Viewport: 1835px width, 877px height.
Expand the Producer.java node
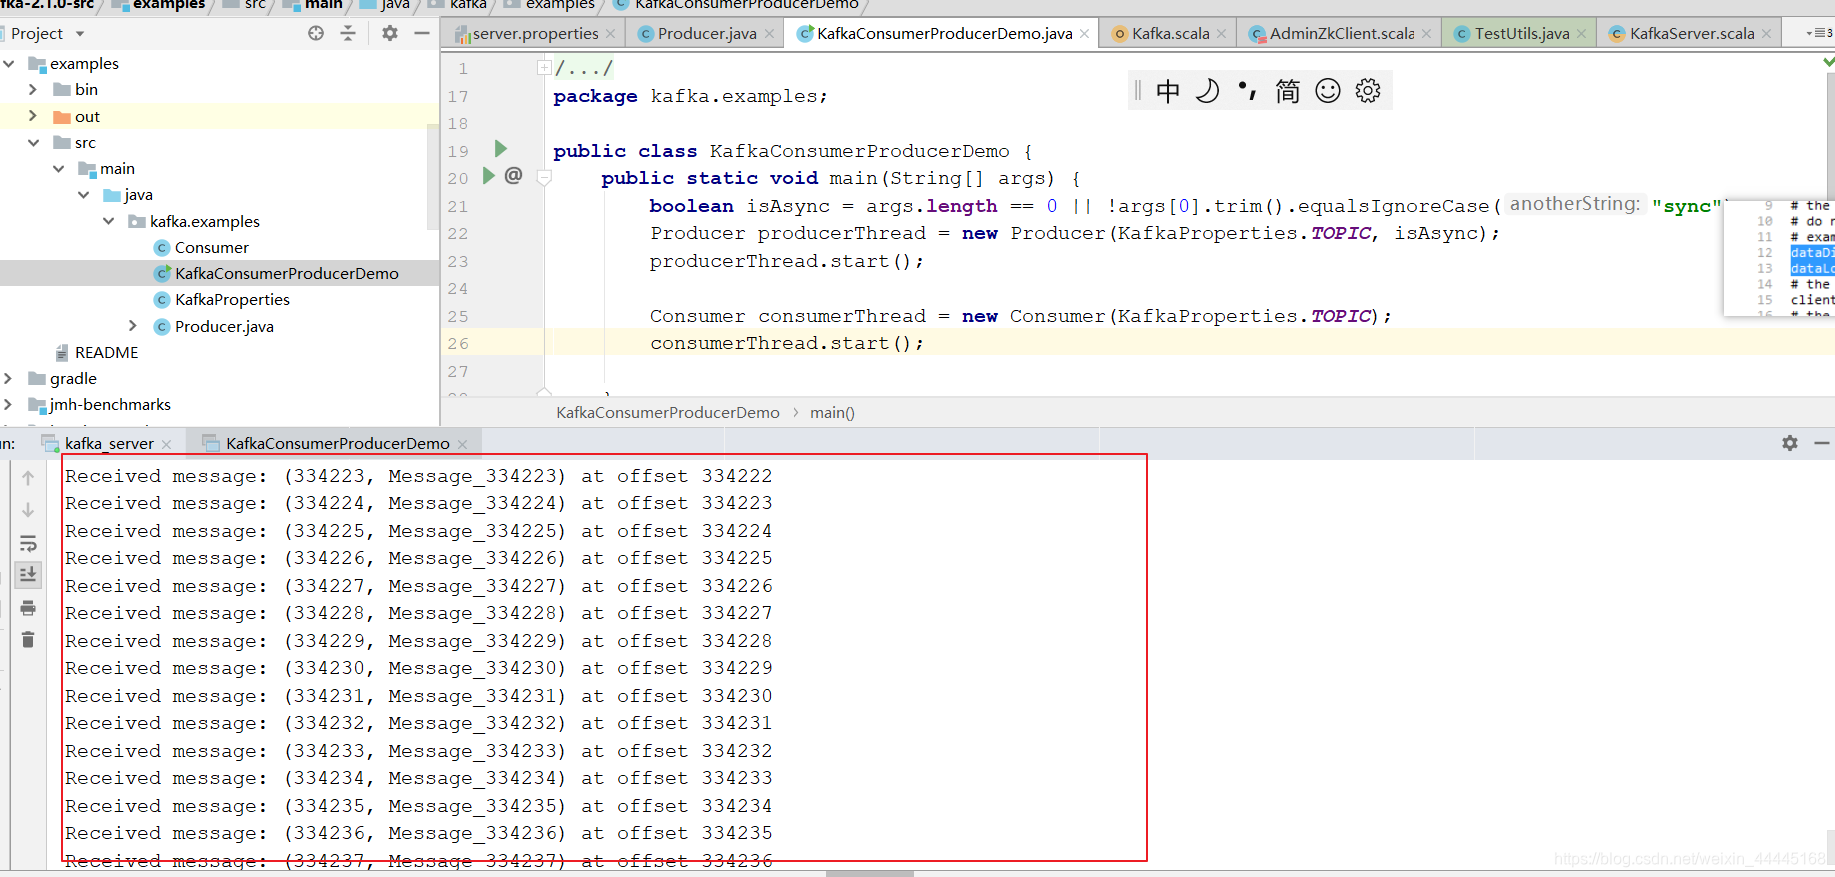pos(133,326)
